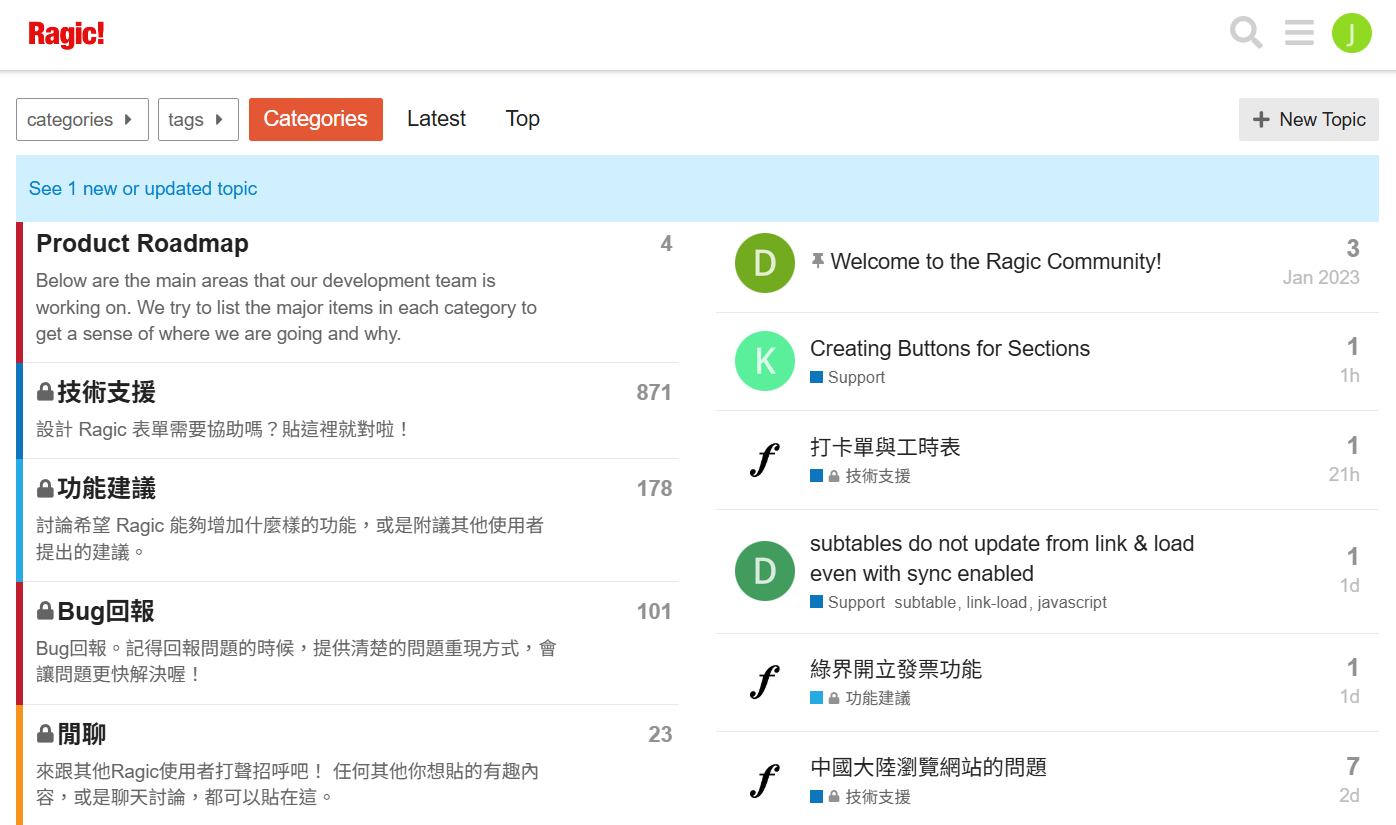Click the javascript tag
Viewport: 1396px width, 825px height.
pos(1072,602)
